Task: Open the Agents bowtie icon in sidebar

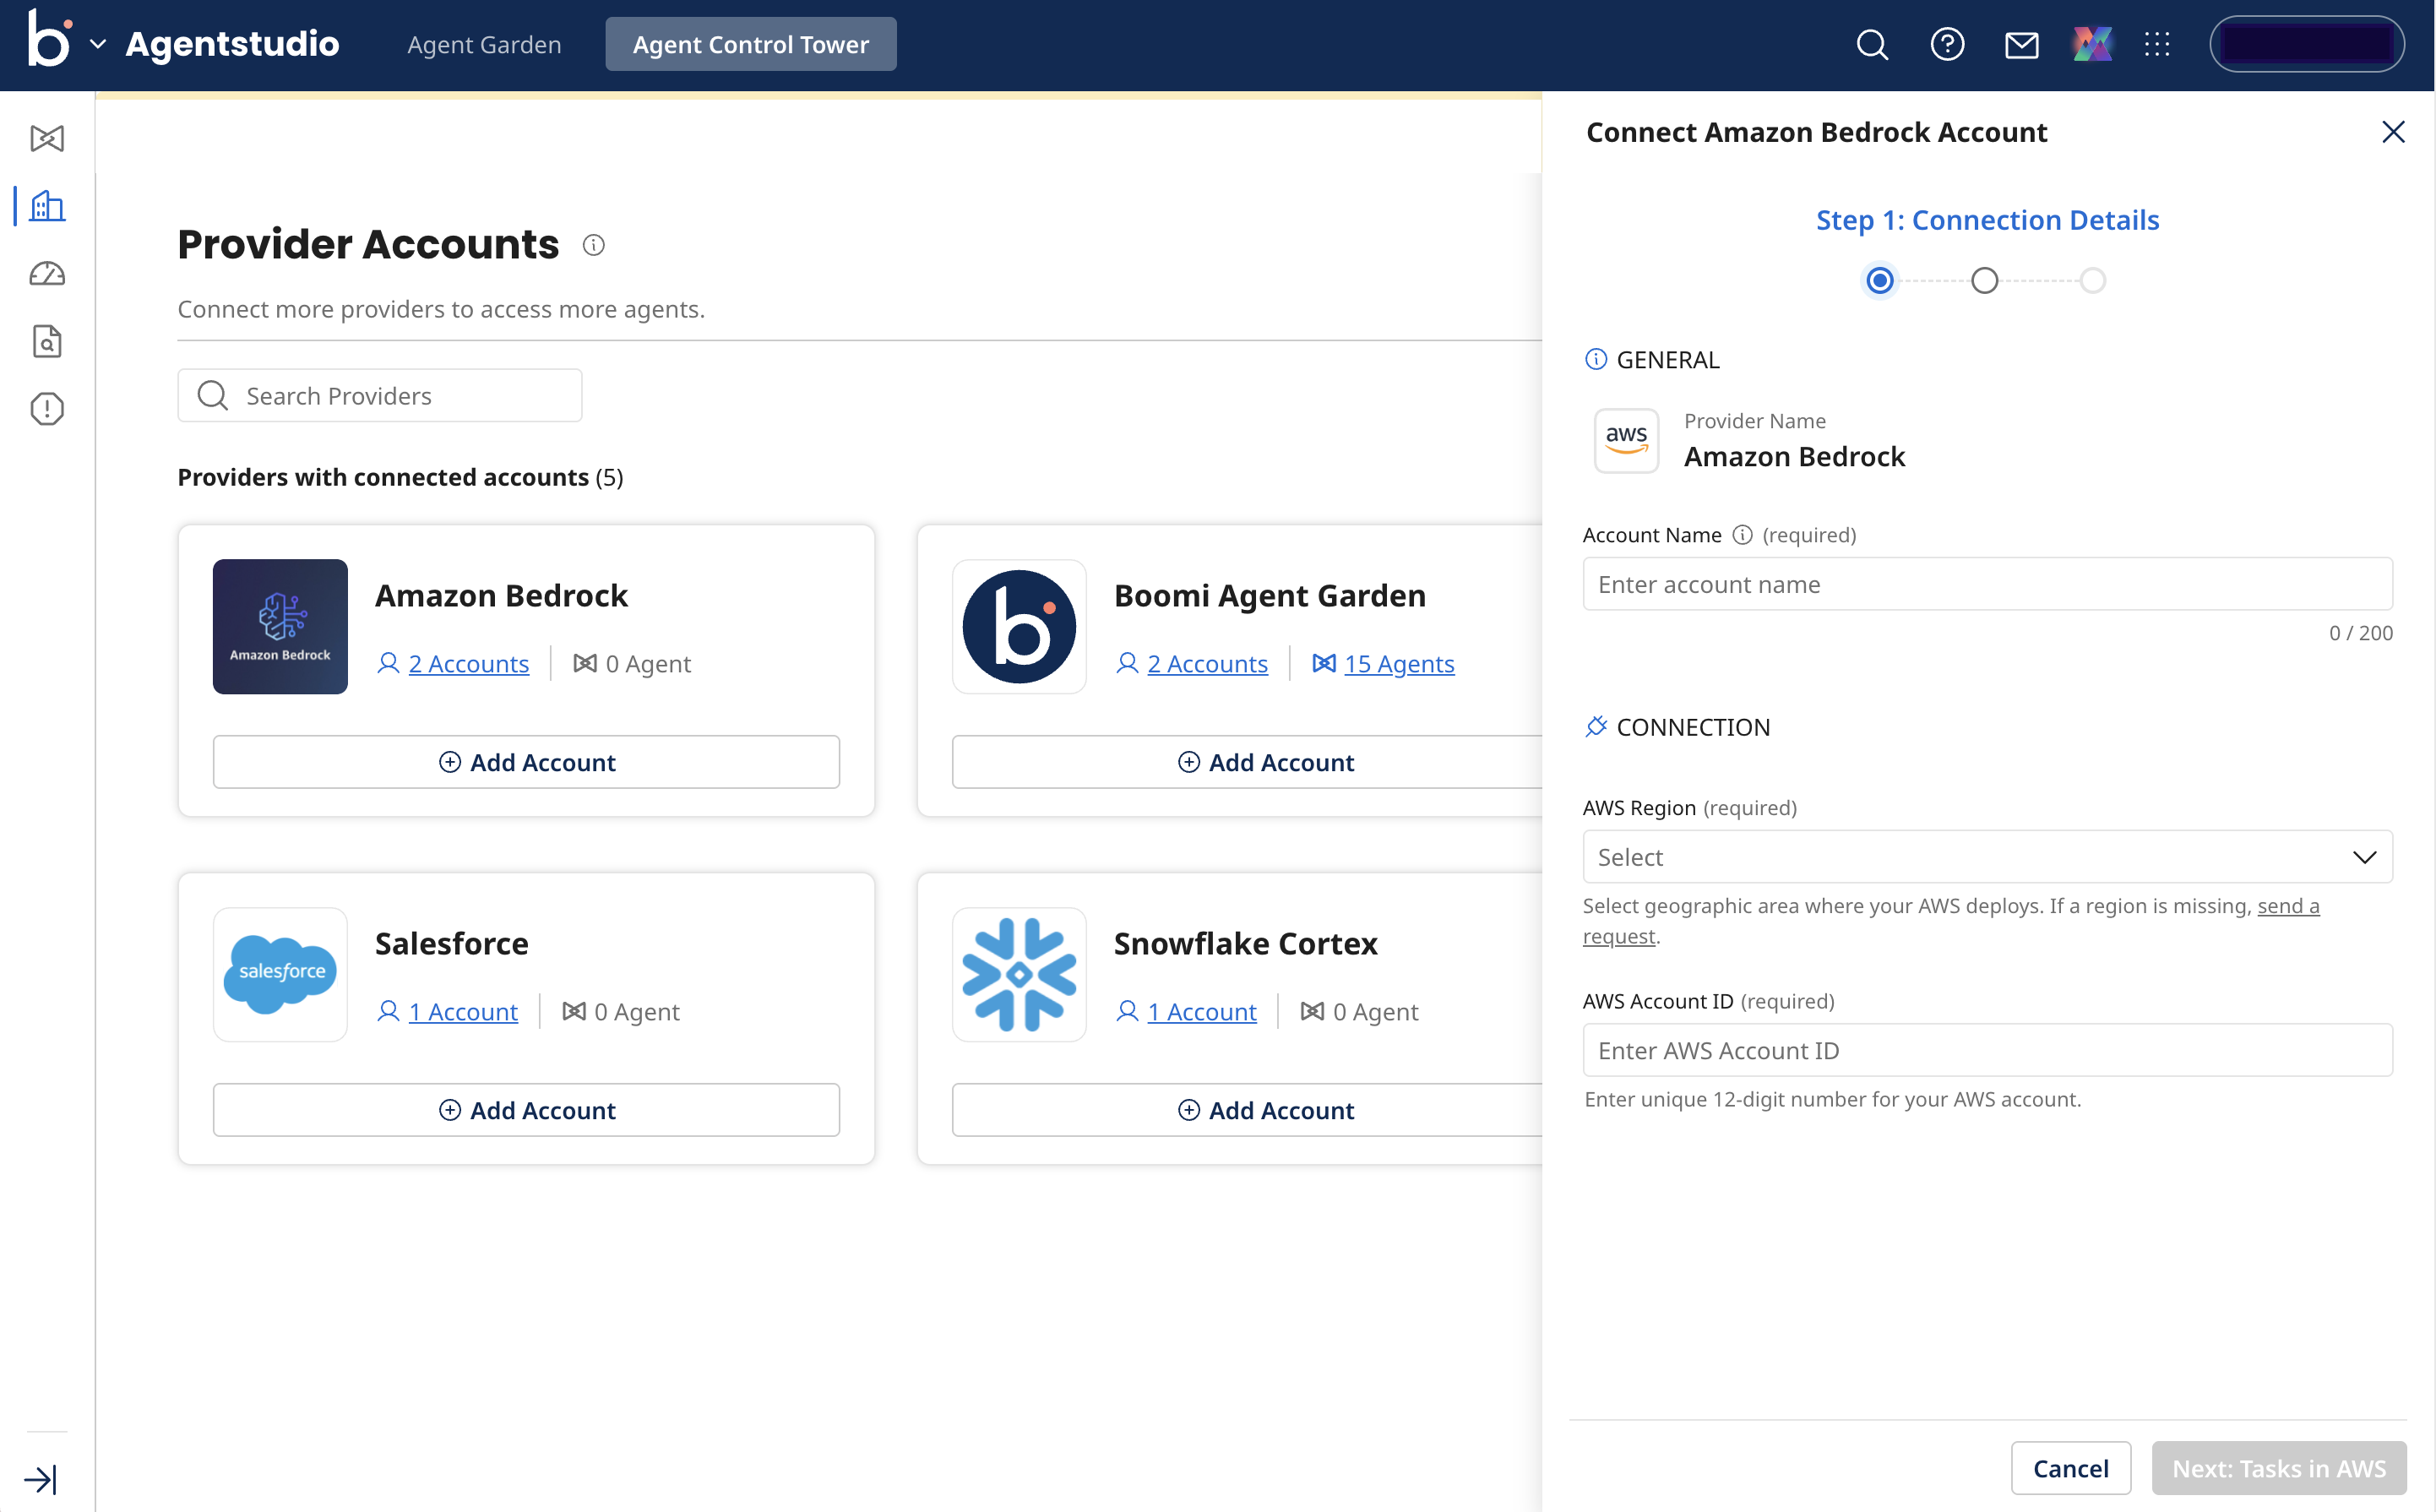Action: tap(47, 138)
